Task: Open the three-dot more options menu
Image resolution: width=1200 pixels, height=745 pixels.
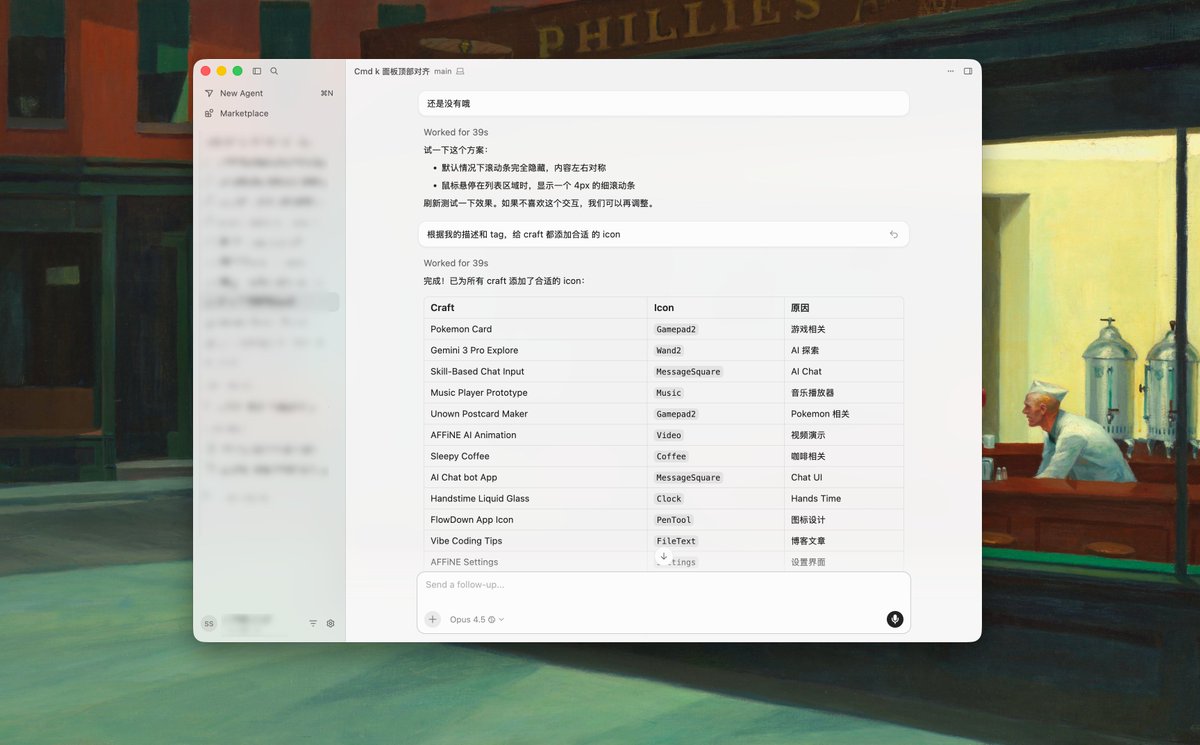Action: click(950, 71)
